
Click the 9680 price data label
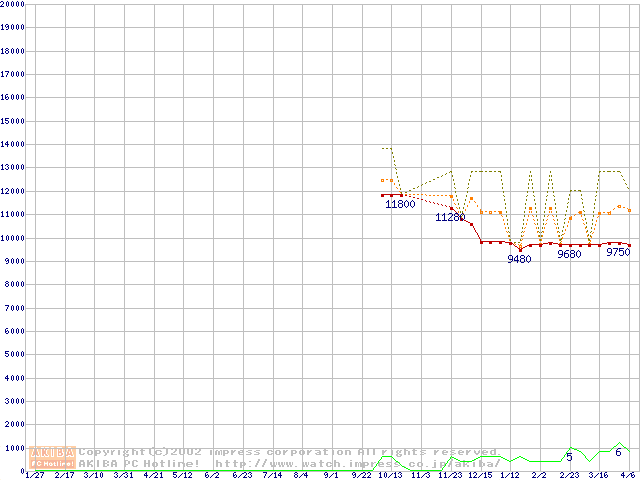click(569, 255)
